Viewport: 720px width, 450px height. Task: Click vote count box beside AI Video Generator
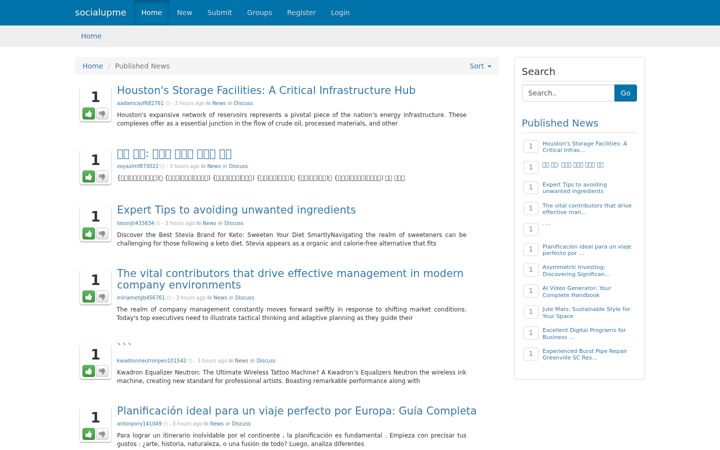click(x=531, y=291)
